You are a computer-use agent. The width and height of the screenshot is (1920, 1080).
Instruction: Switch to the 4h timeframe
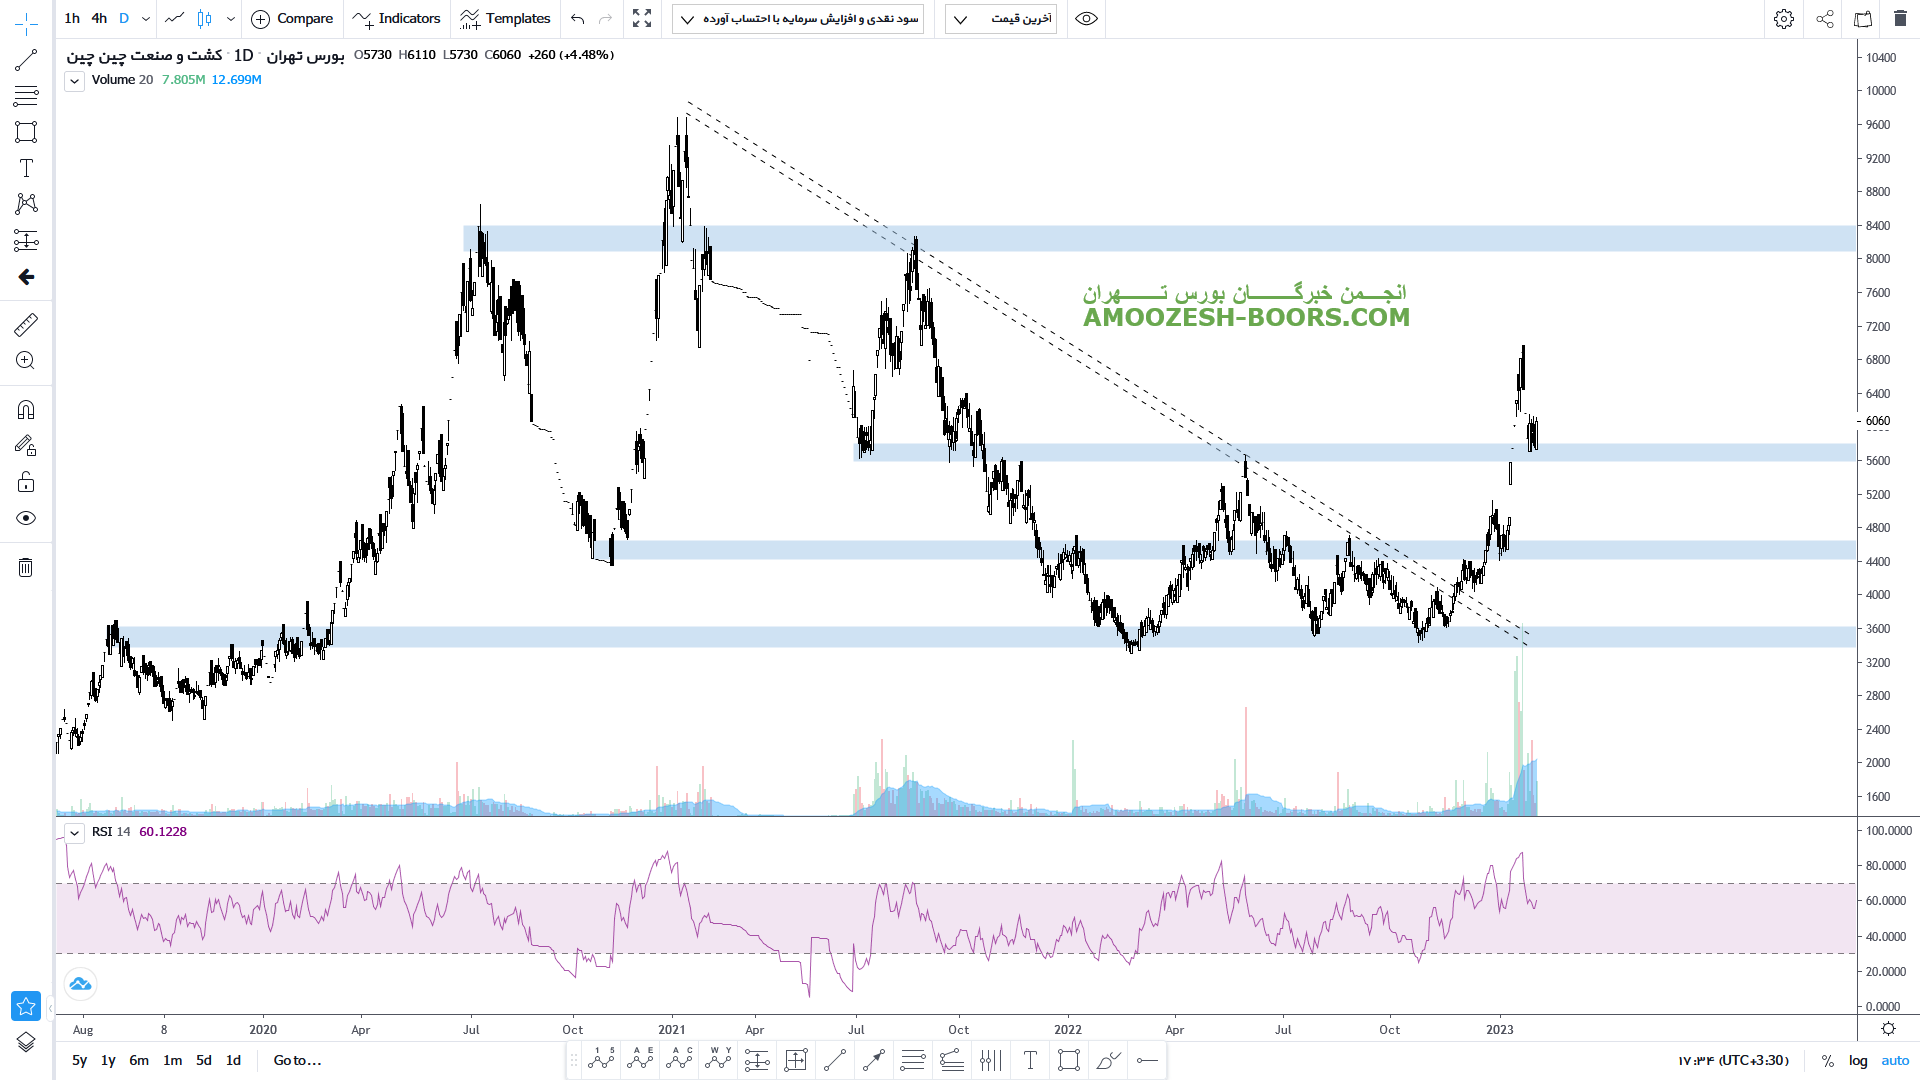[x=99, y=19]
